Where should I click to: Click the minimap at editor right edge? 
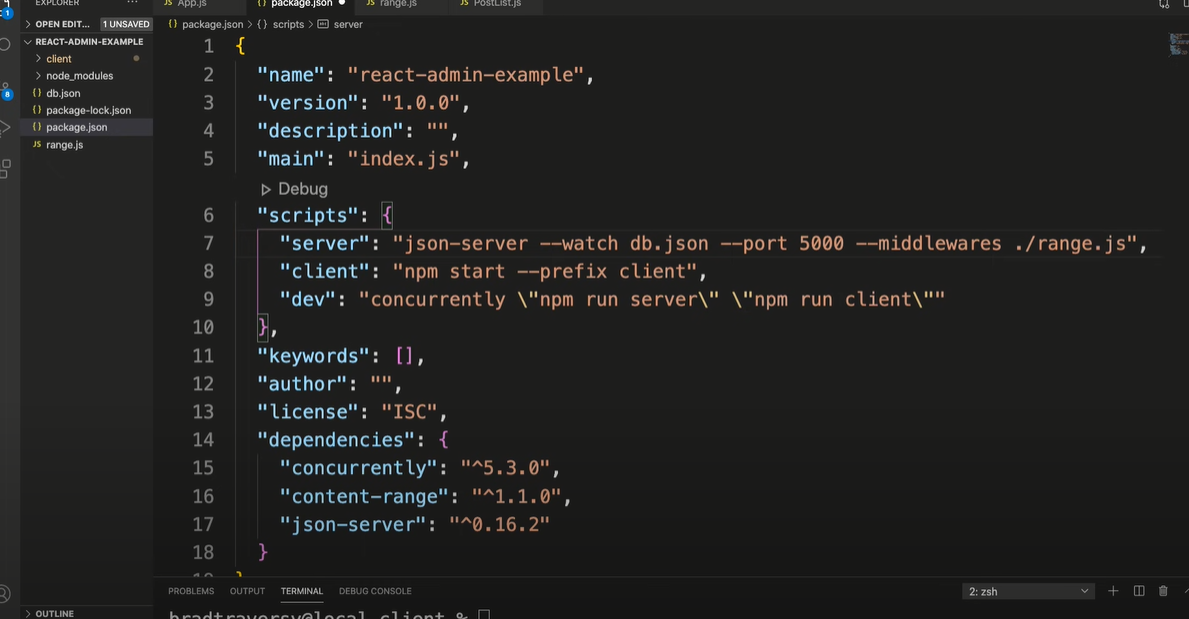click(1178, 46)
